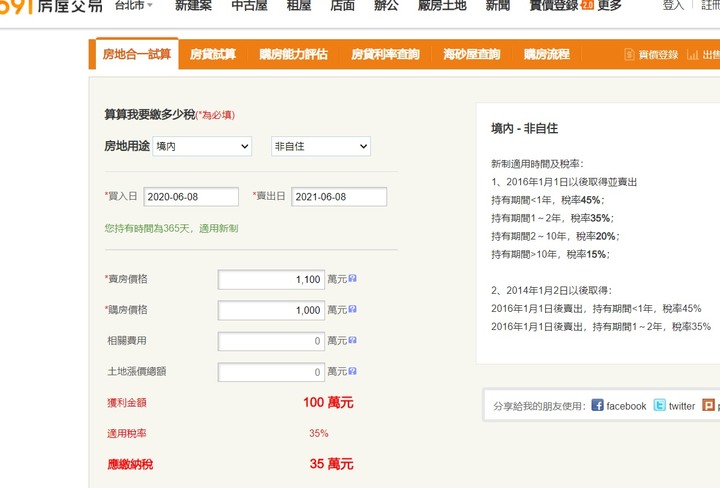Click the 實價登錄 document icon in orange bar
This screenshot has width=720, height=488.
(629, 55)
